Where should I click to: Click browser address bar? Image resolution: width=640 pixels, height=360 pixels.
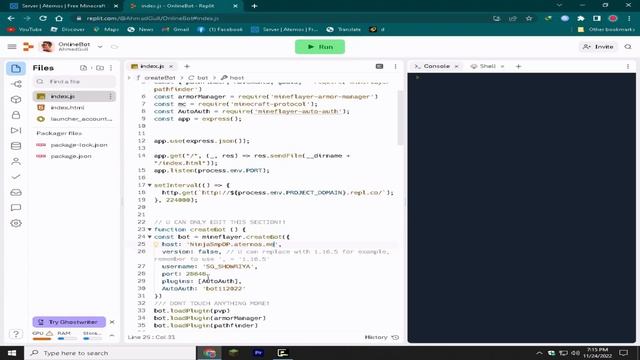coord(282,18)
